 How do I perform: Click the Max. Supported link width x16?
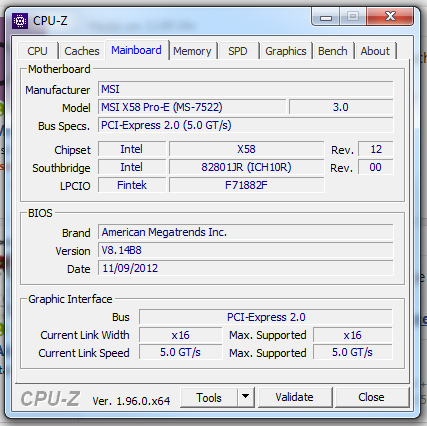(353, 335)
